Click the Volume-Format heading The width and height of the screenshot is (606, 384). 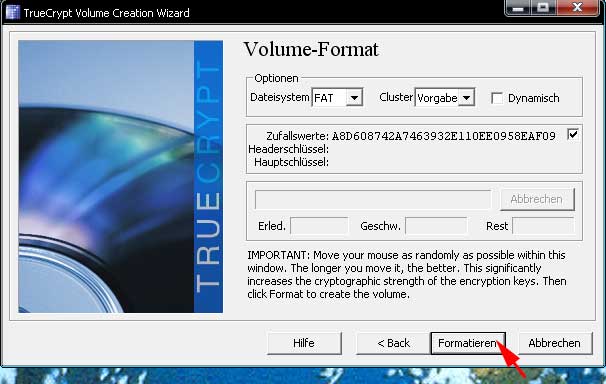[311, 49]
